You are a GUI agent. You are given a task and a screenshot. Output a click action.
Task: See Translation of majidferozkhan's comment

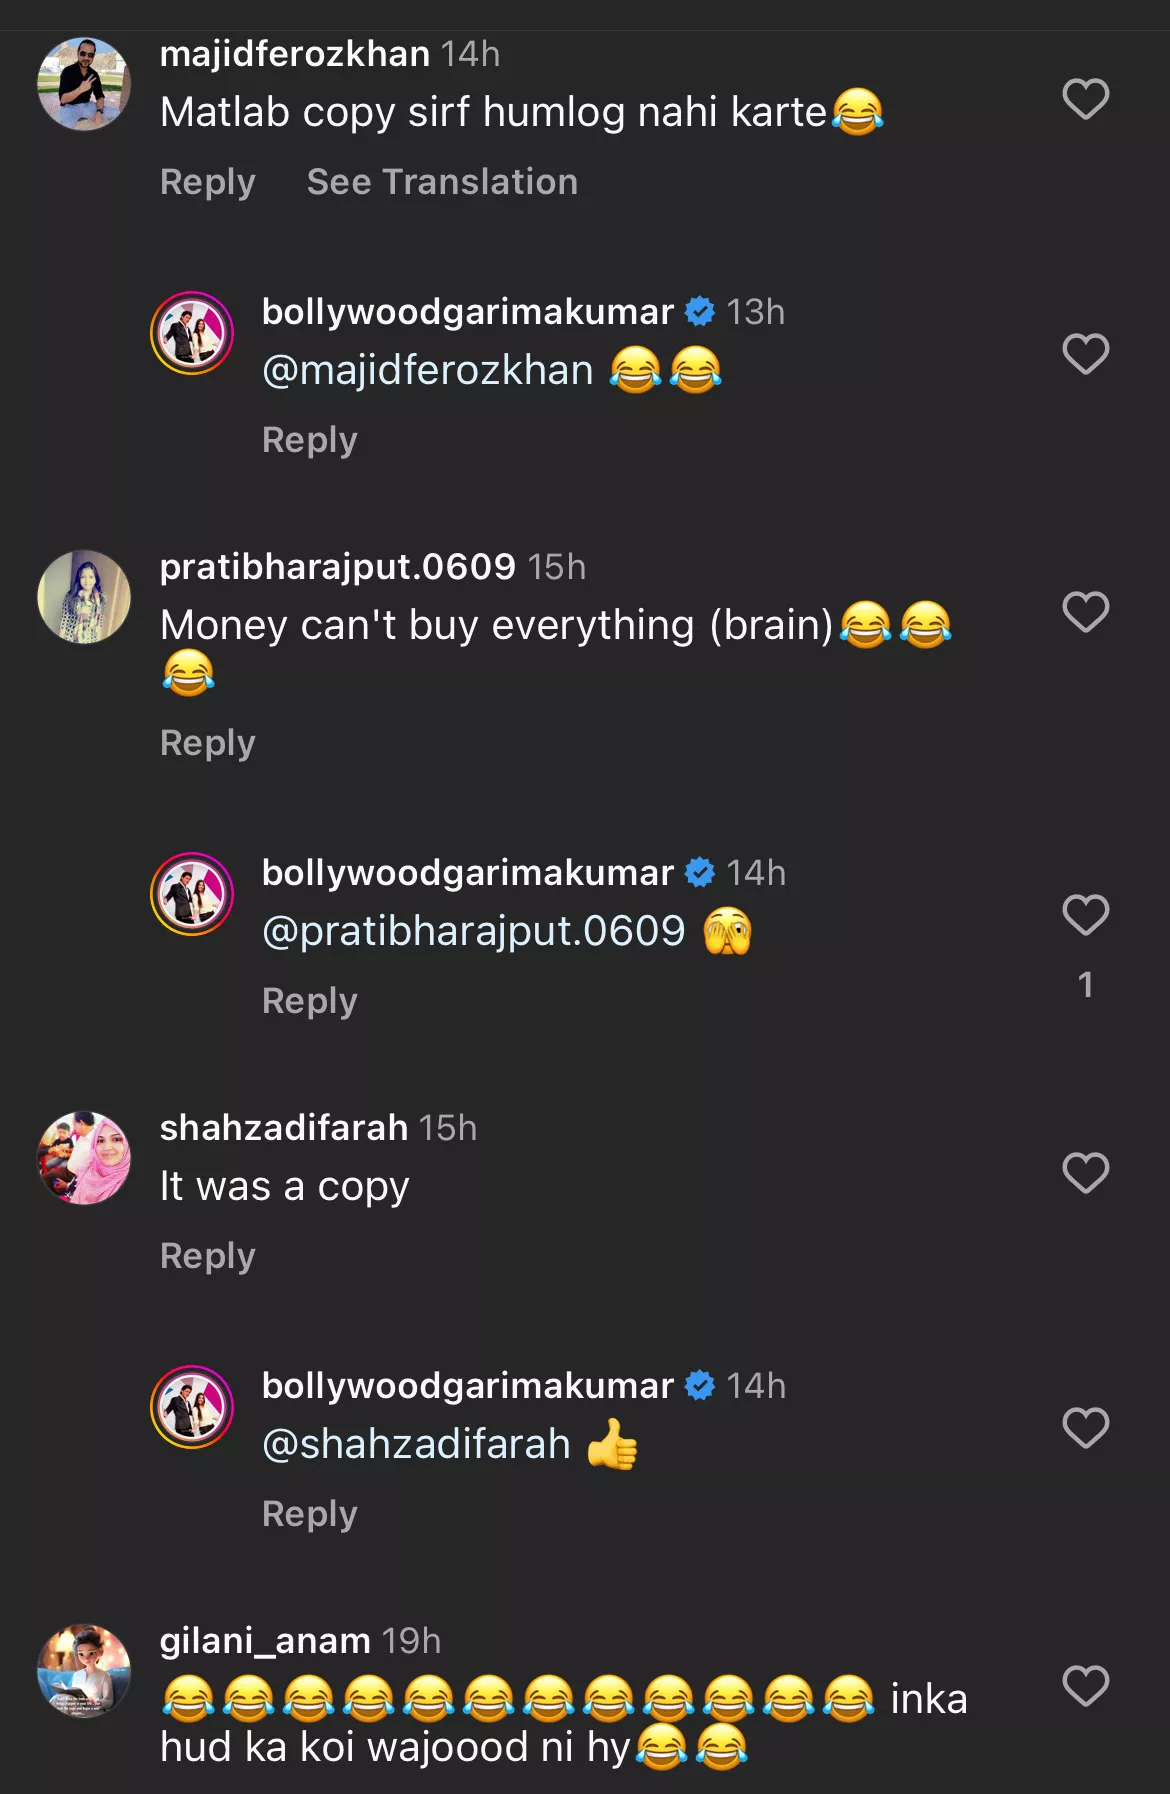click(x=442, y=182)
